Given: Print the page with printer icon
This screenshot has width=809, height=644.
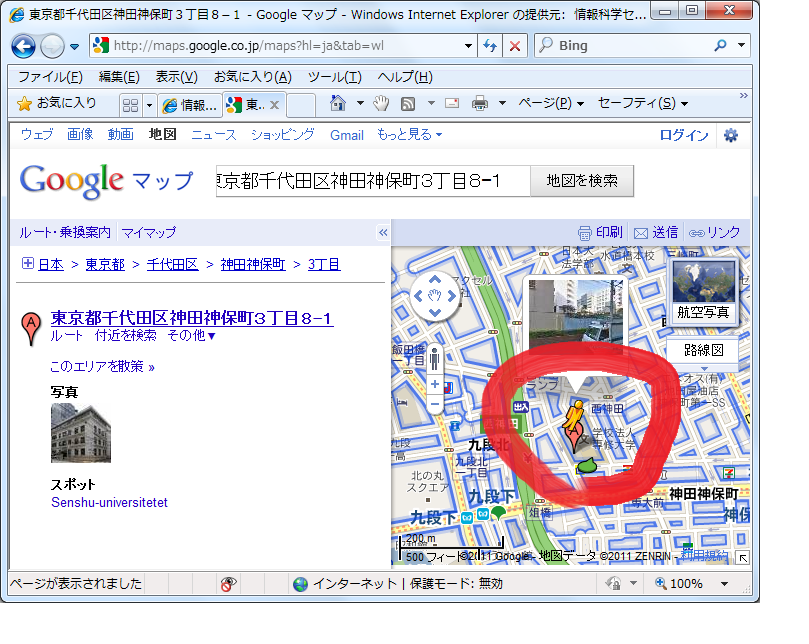Looking at the screenshot, I should point(480,104).
